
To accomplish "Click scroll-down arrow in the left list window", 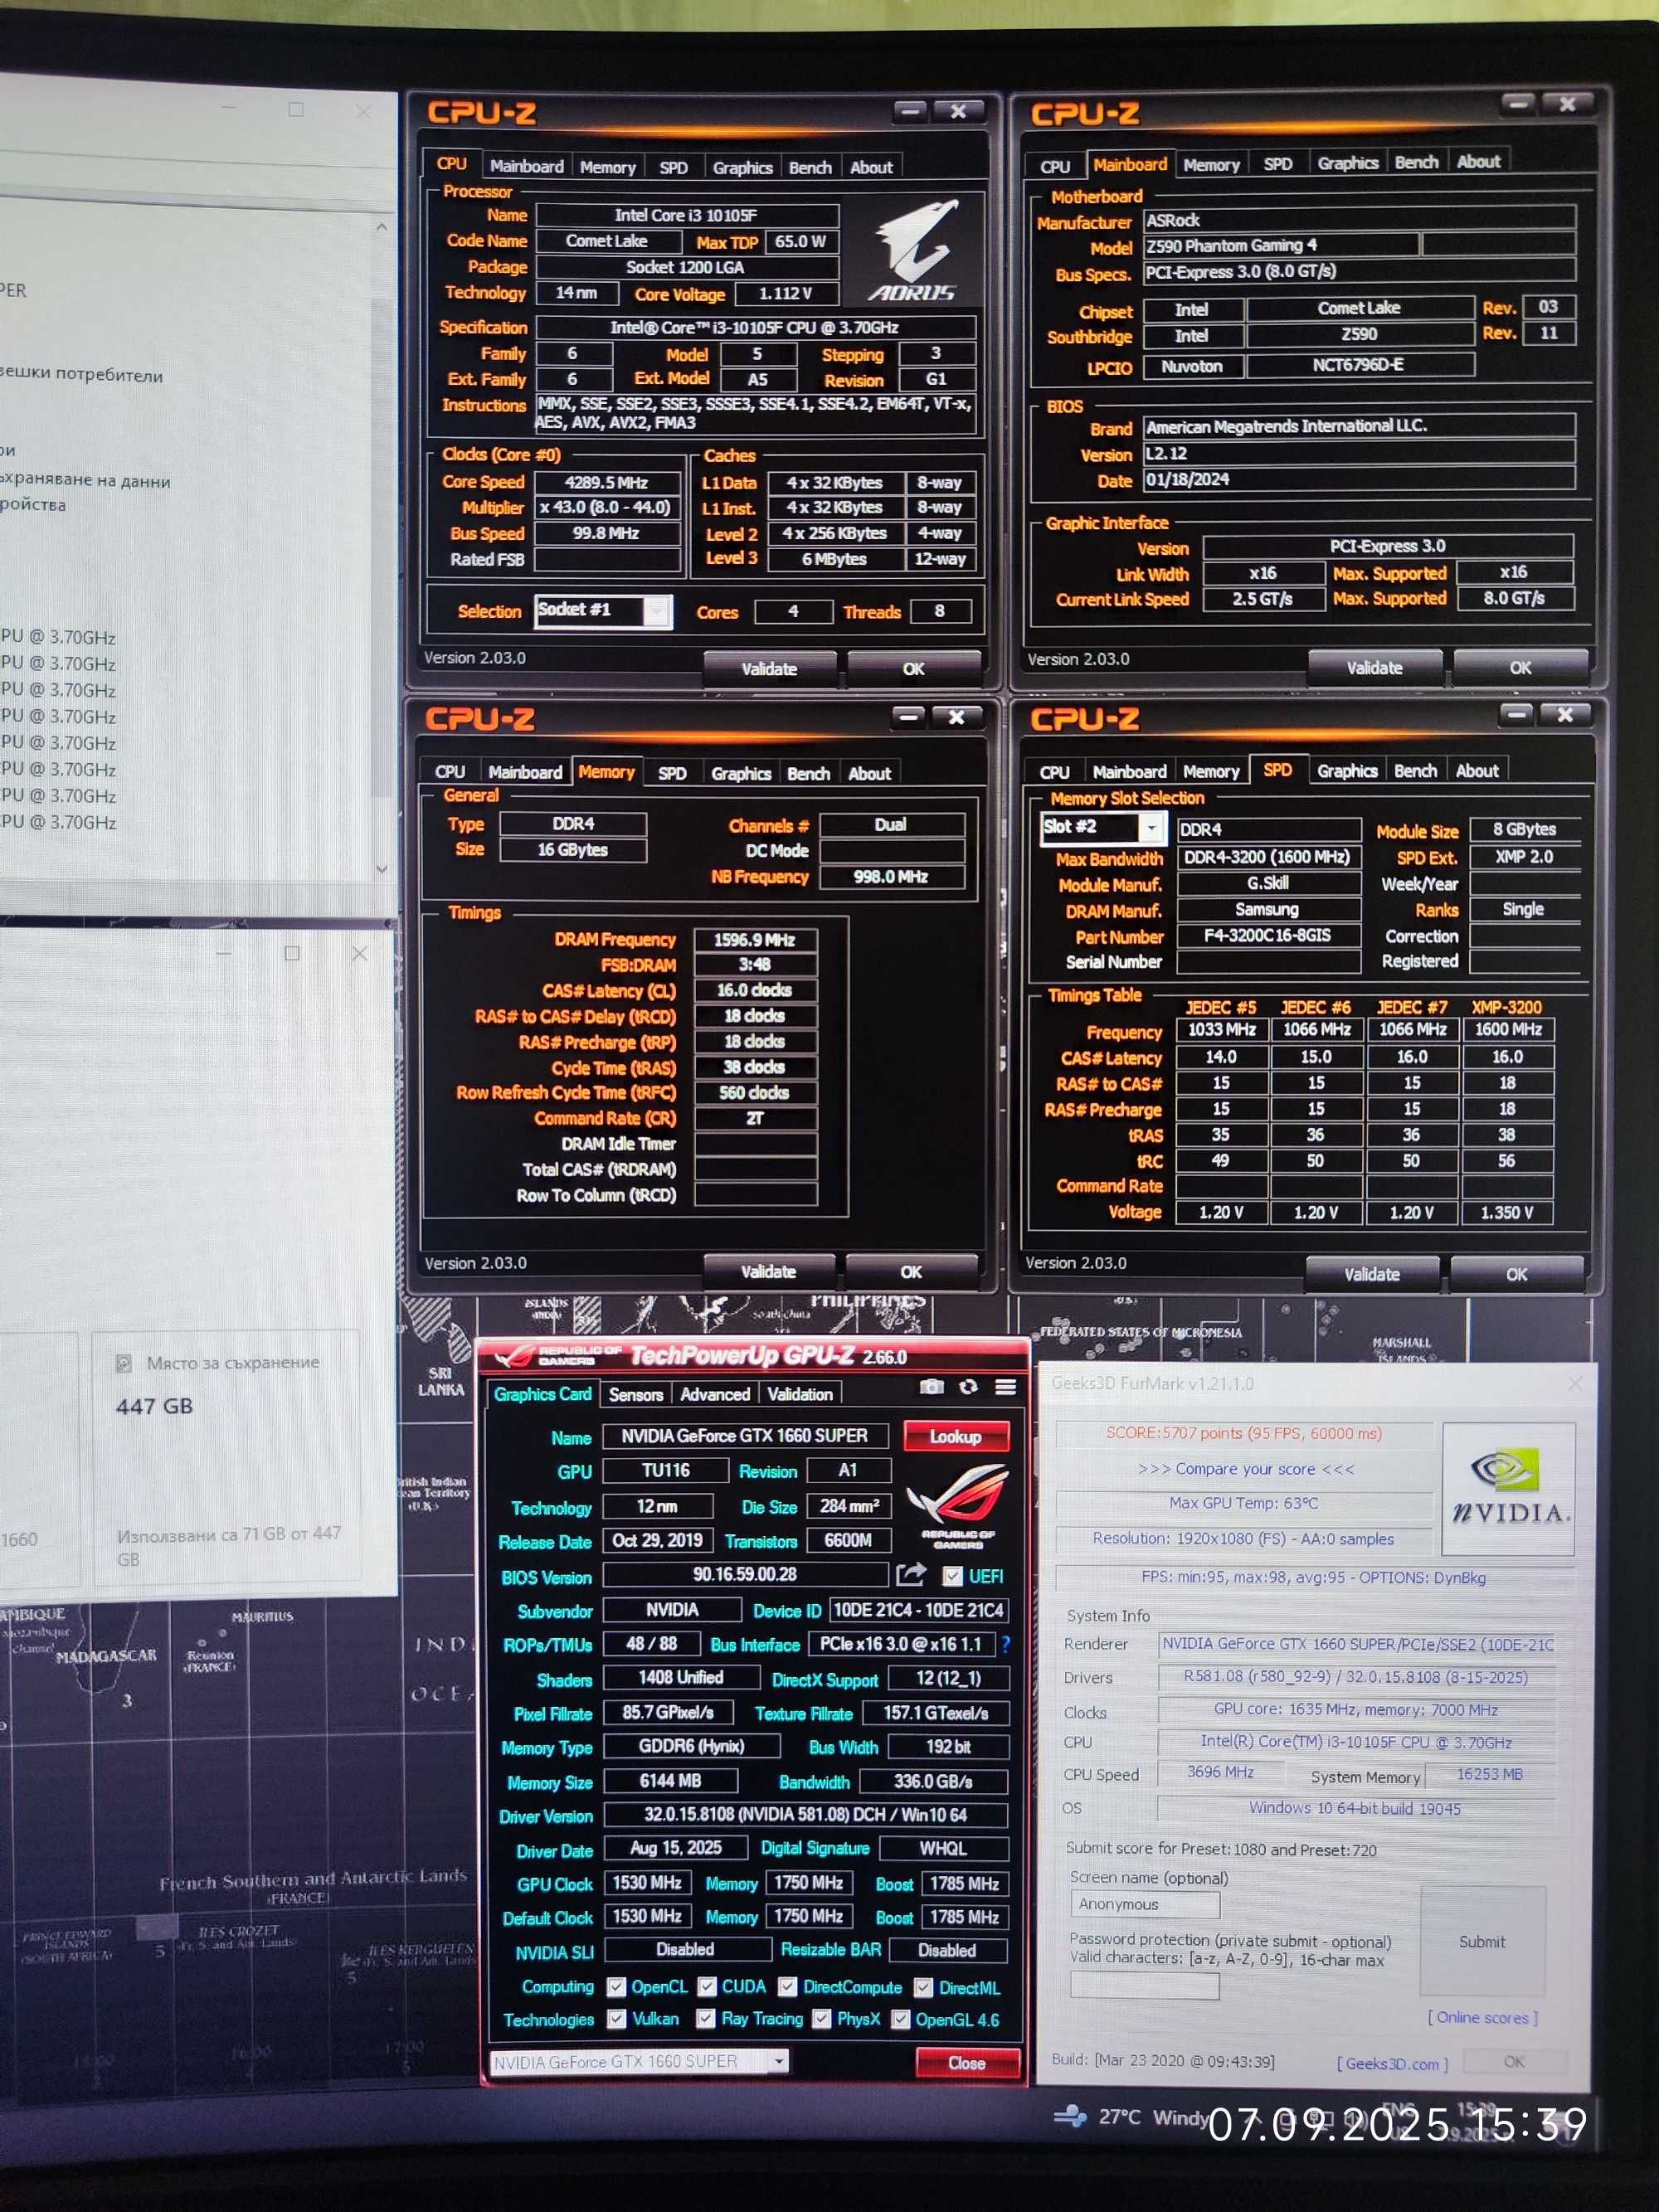I will click(381, 869).
